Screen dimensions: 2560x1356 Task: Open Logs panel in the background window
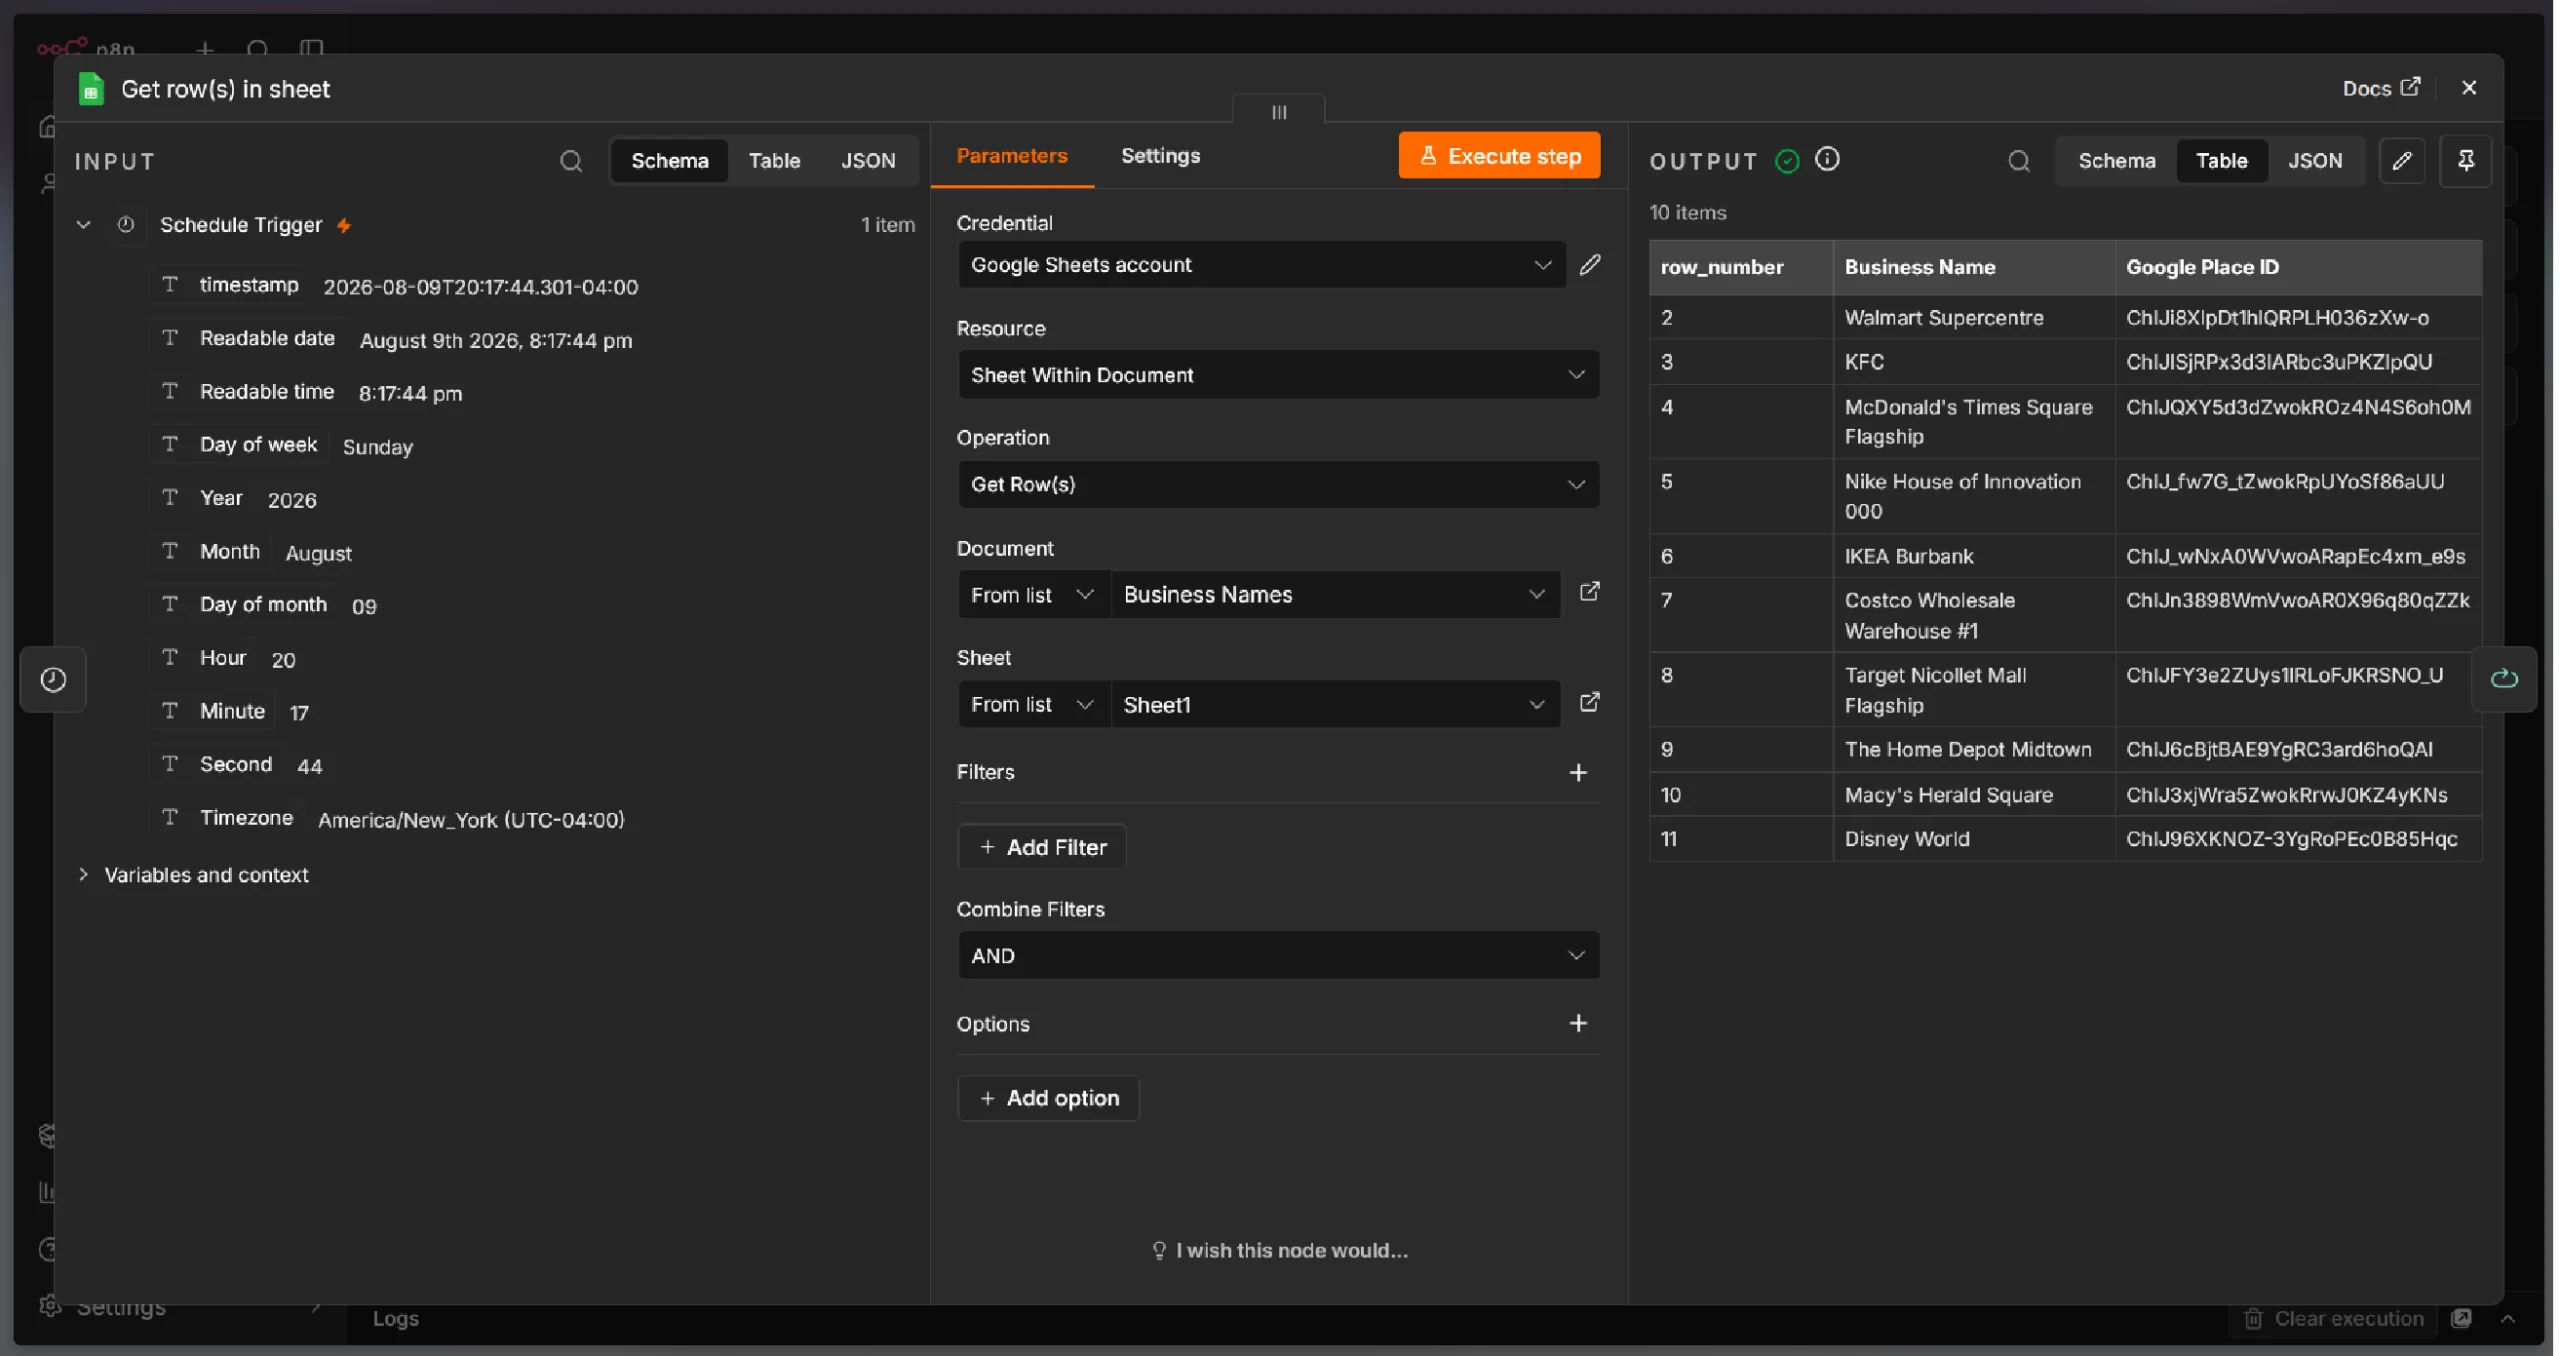point(395,1319)
